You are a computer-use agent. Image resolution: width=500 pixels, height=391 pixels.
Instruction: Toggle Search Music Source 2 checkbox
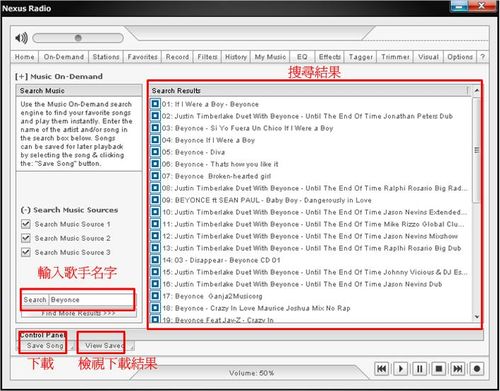(26, 238)
